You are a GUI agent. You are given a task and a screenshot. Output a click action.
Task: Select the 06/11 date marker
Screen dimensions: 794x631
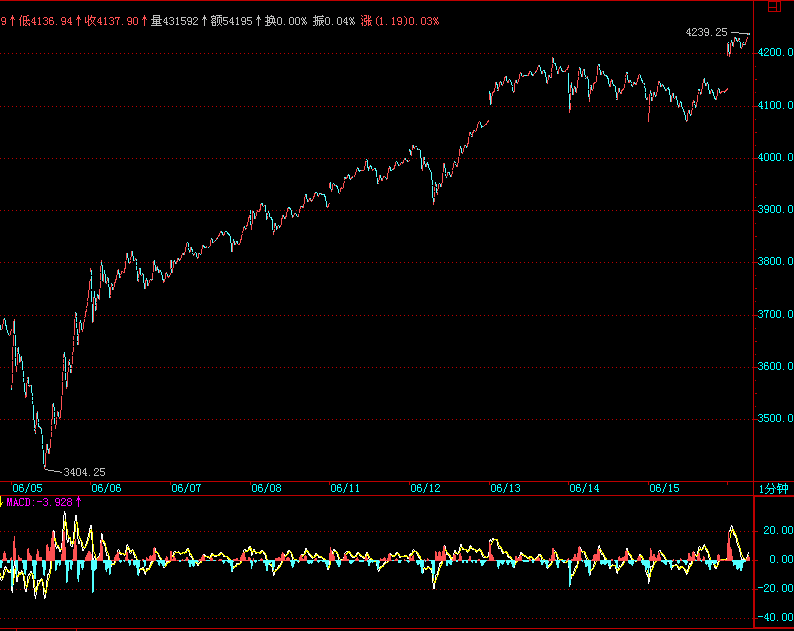(x=345, y=488)
